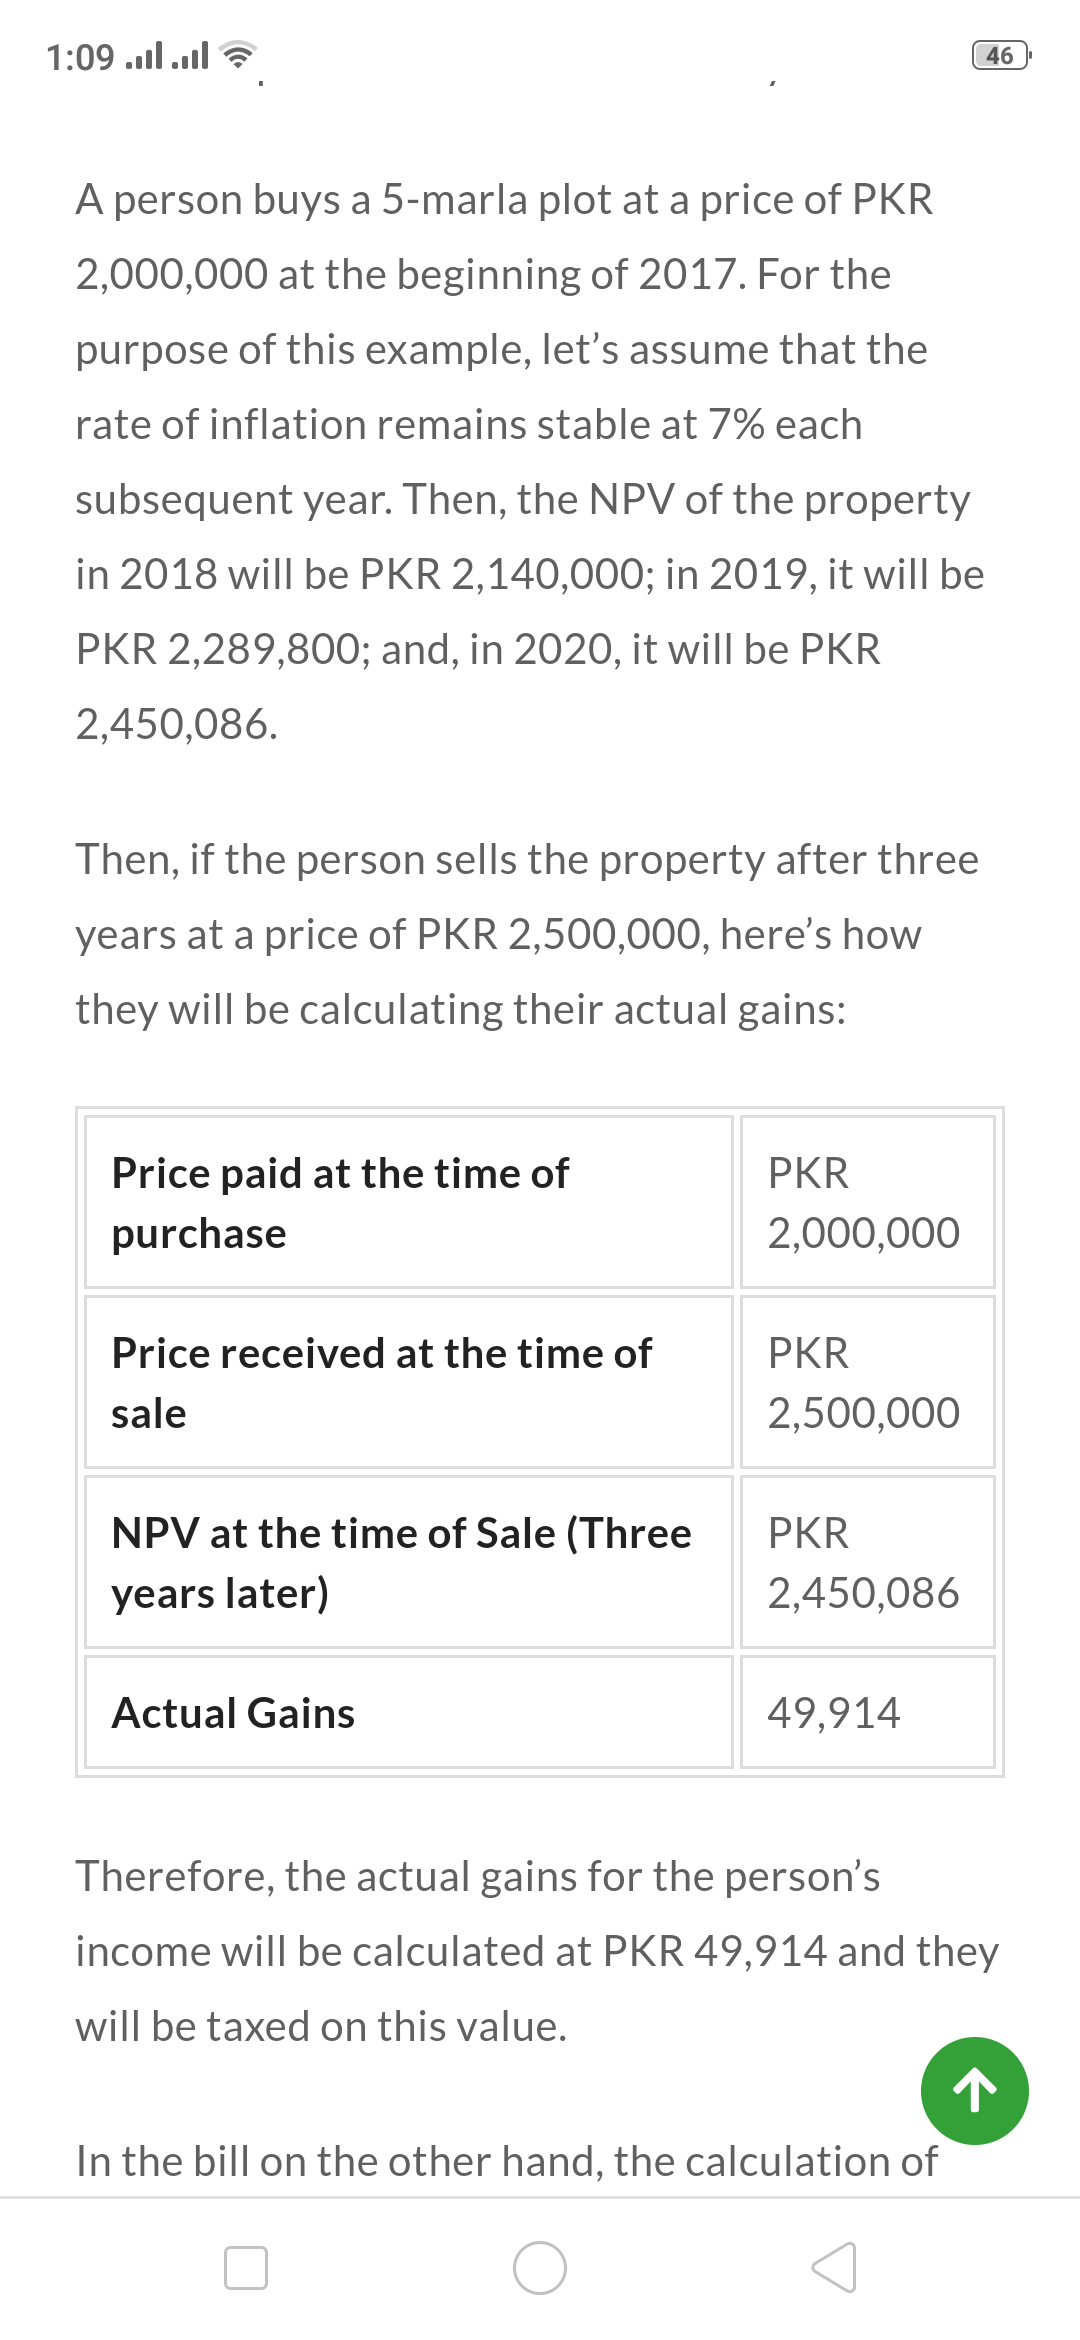
Task: Open recent apps with the square button
Action: [x=246, y=2267]
